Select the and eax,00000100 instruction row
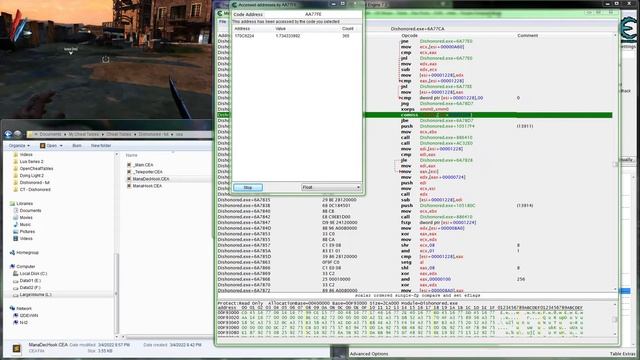Screen dimensions: 640x360 [x=414, y=279]
